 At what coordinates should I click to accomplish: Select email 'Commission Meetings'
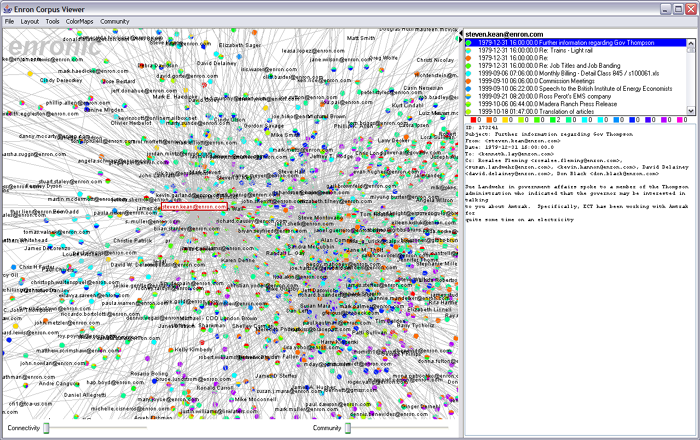[576, 81]
